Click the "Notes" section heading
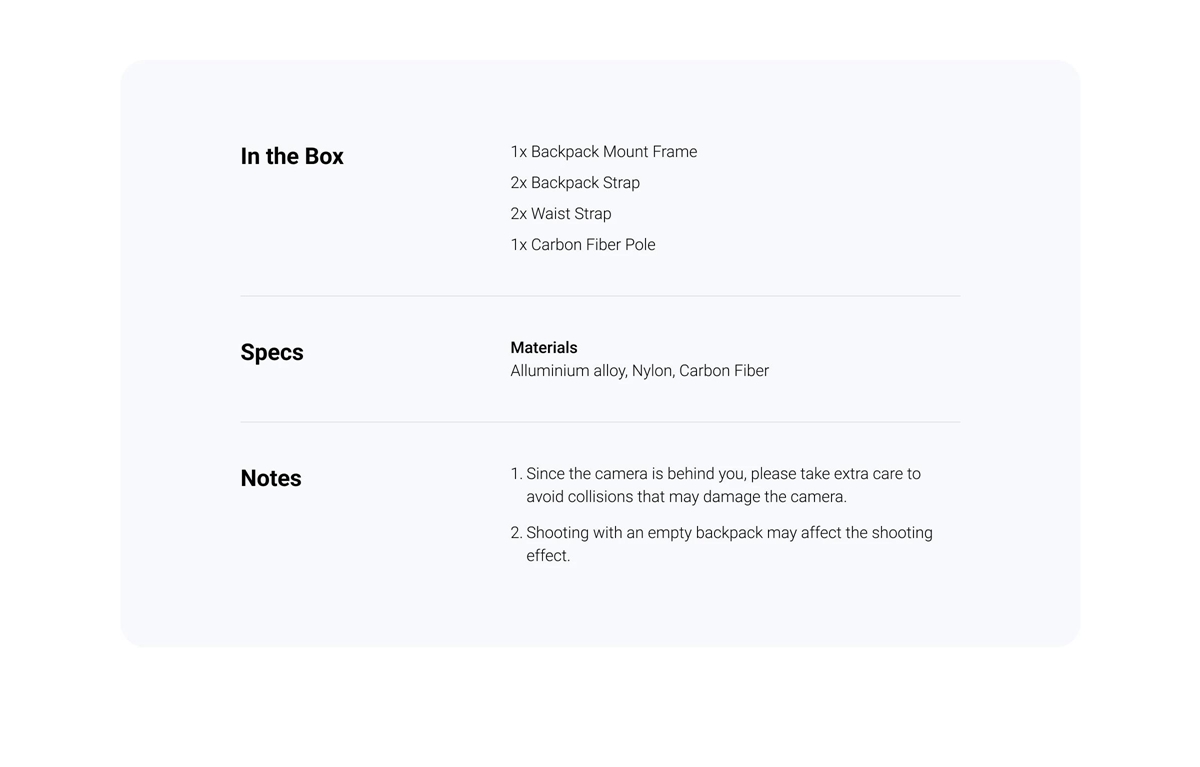This screenshot has width=1200, height=767. 271,479
